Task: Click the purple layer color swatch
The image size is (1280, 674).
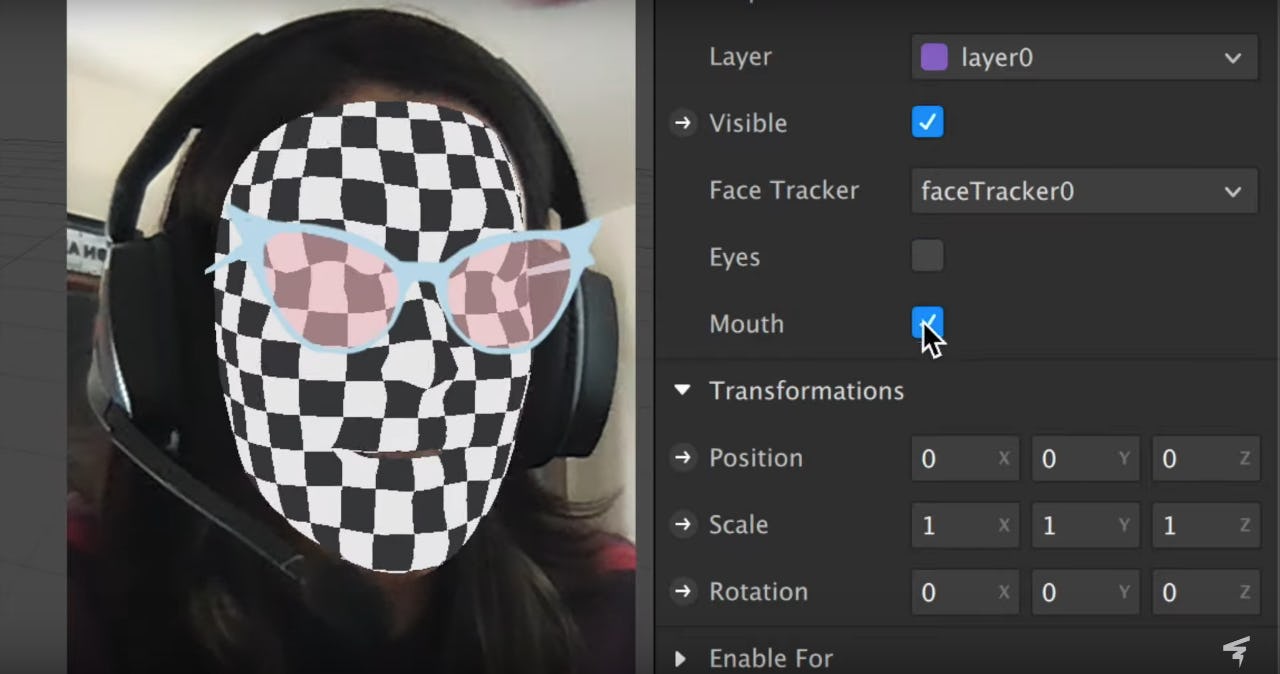Action: click(933, 57)
